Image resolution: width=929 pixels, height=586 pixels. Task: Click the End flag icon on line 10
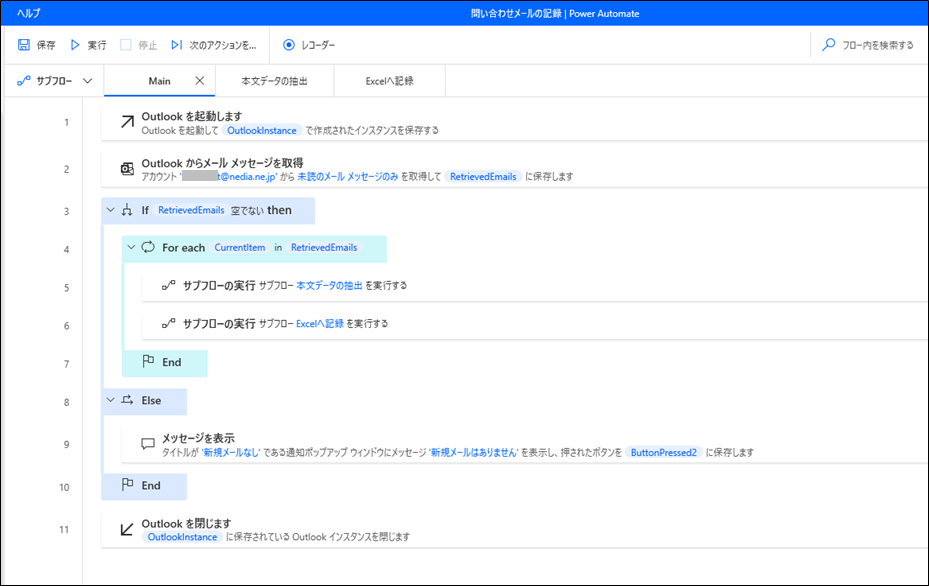(x=127, y=485)
